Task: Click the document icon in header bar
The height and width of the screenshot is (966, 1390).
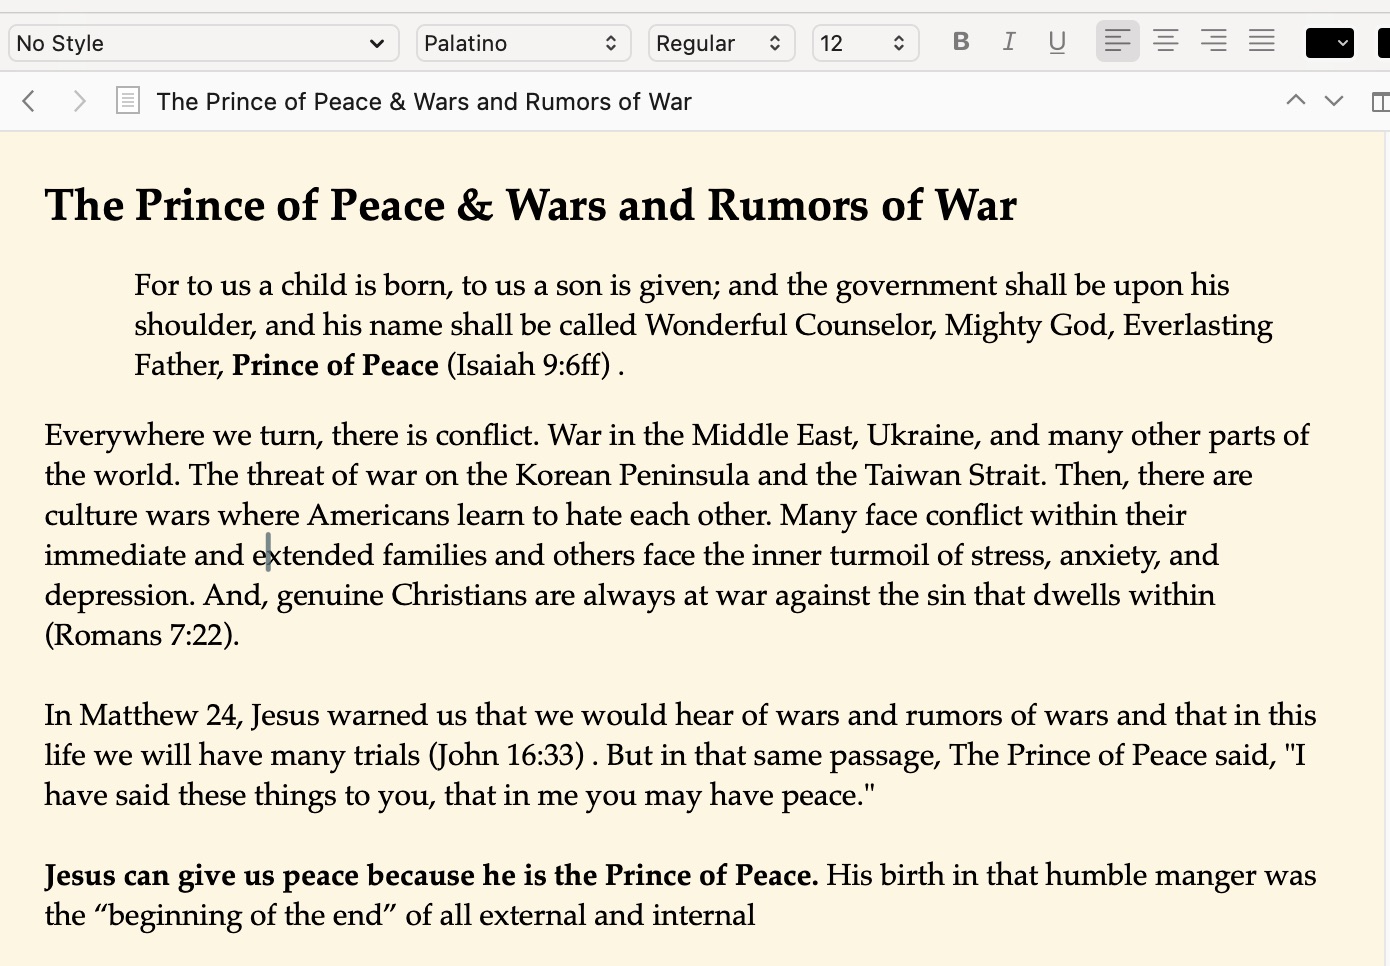Action: (128, 101)
